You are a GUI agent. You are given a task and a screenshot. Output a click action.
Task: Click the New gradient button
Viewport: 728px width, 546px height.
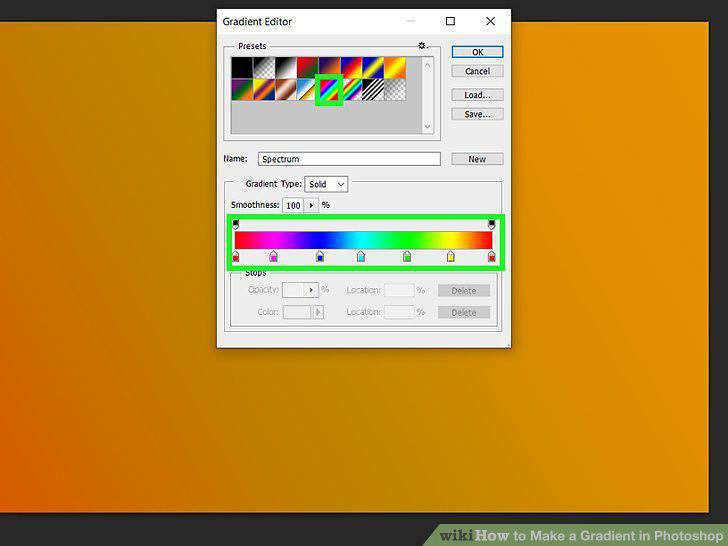point(477,159)
